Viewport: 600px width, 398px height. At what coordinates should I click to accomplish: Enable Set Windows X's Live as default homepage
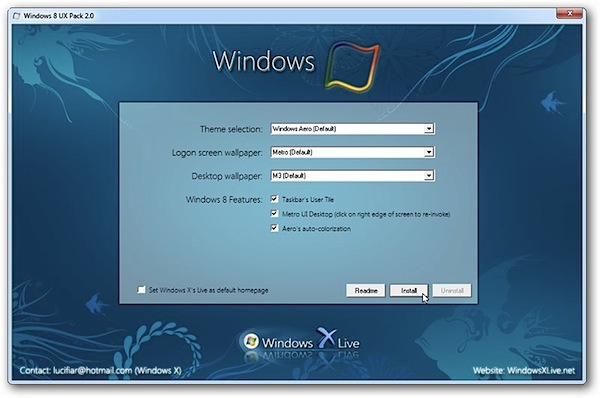coord(141,290)
